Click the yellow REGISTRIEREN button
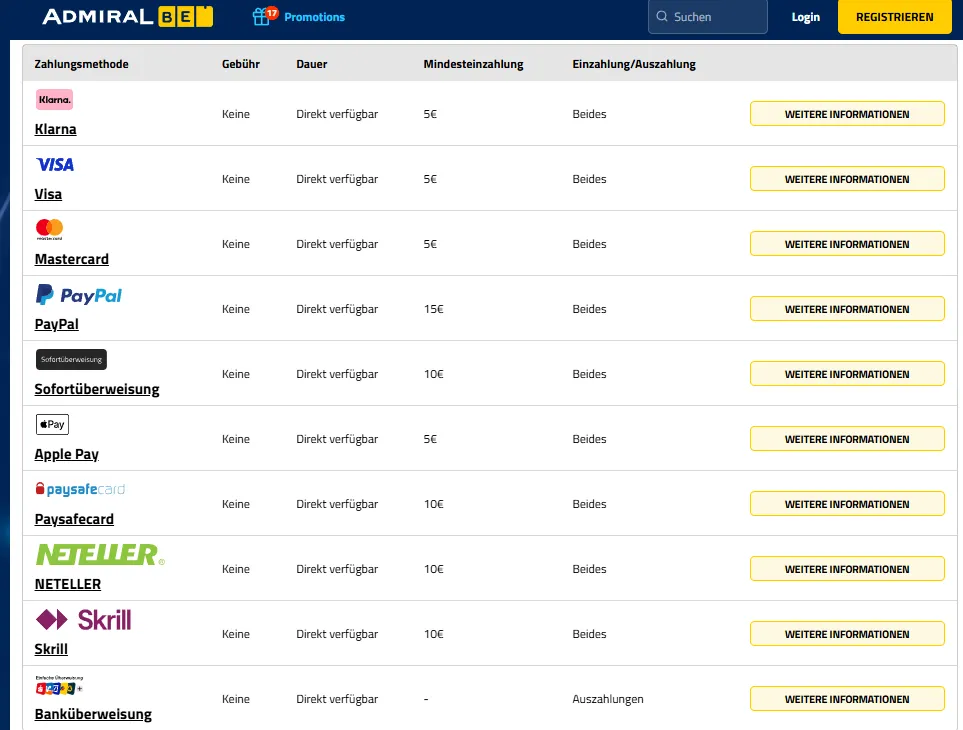Viewport: 963px width, 730px height. click(894, 17)
